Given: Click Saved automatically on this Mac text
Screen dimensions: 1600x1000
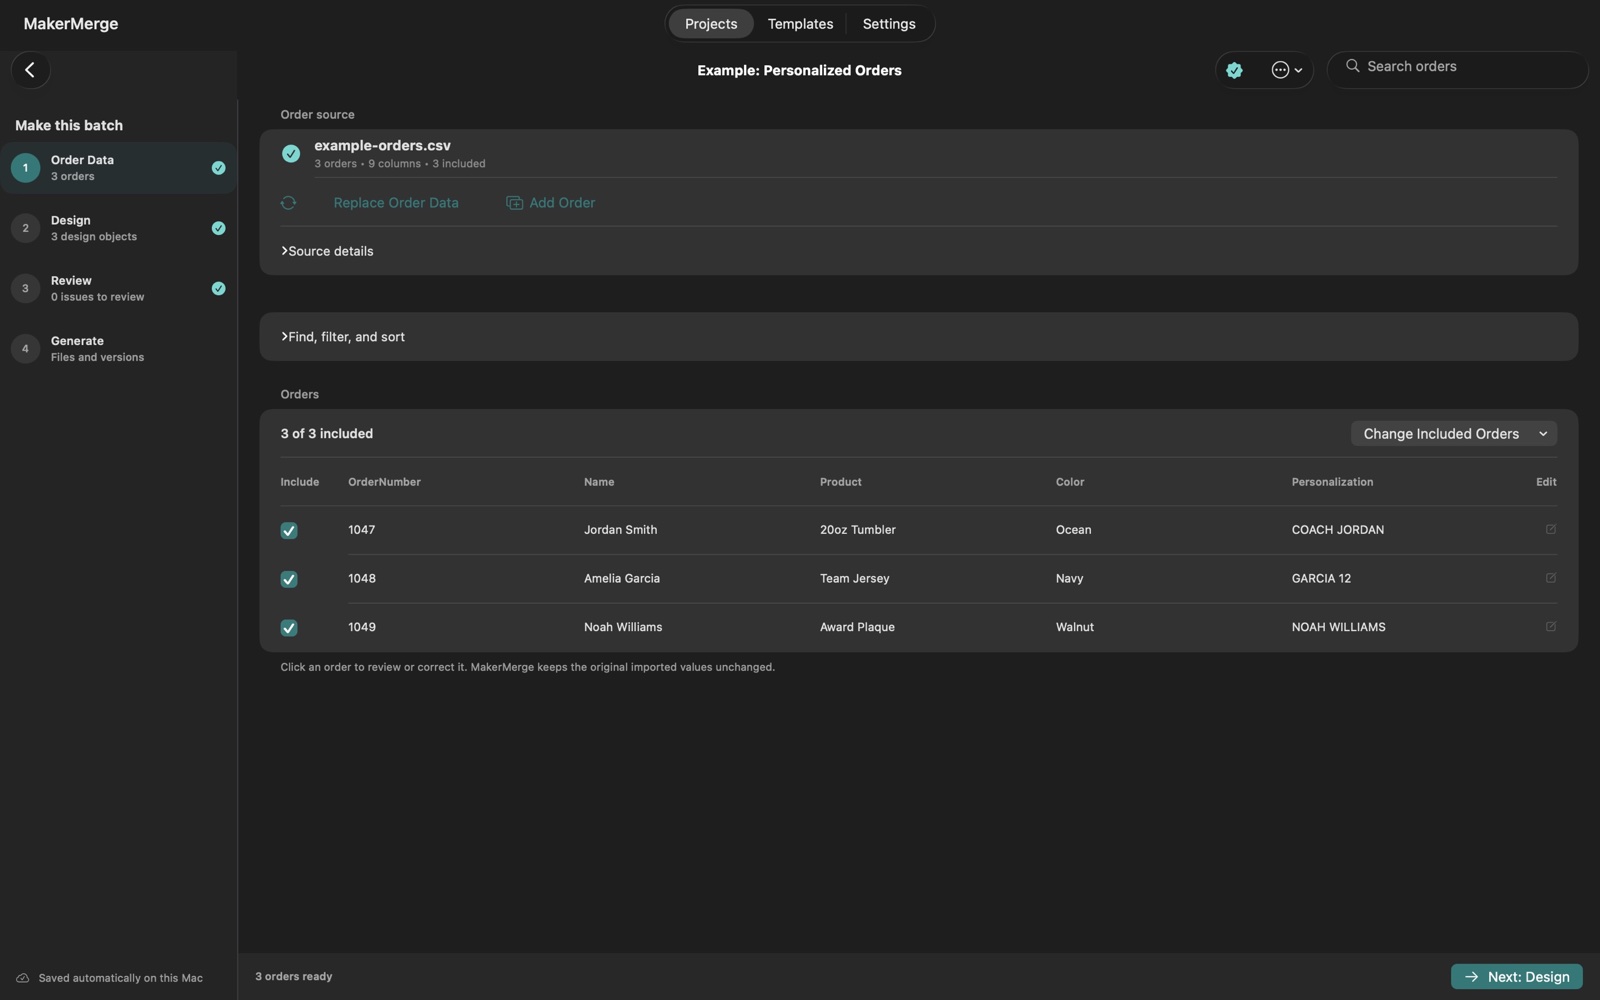Looking at the screenshot, I should point(120,978).
